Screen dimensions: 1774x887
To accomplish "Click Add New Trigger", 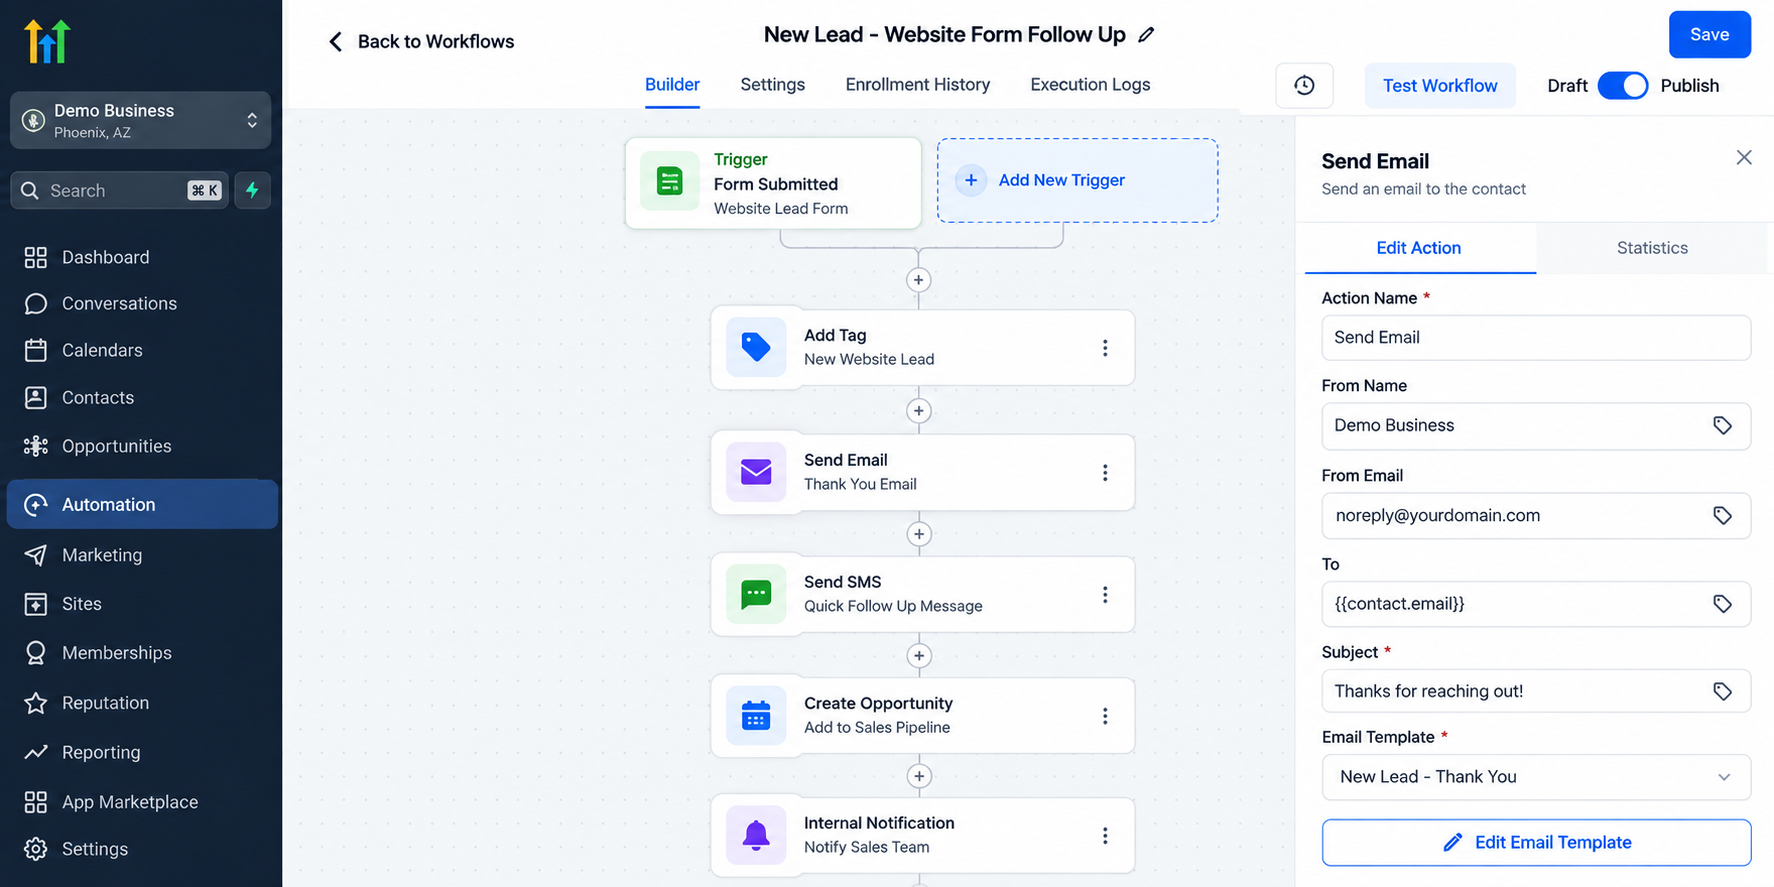I will pyautogui.click(x=1077, y=181).
